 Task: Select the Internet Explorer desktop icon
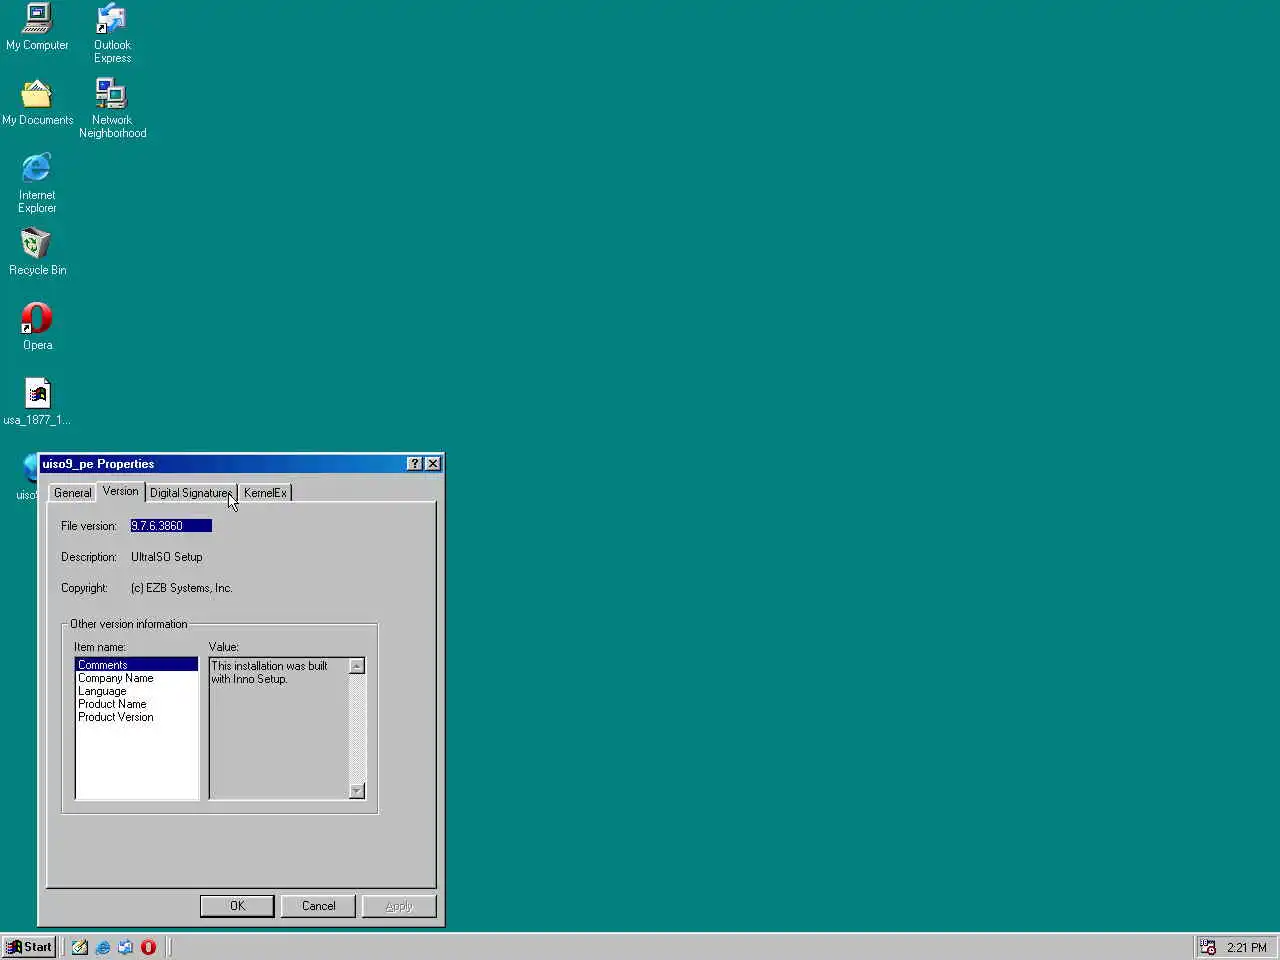37,183
